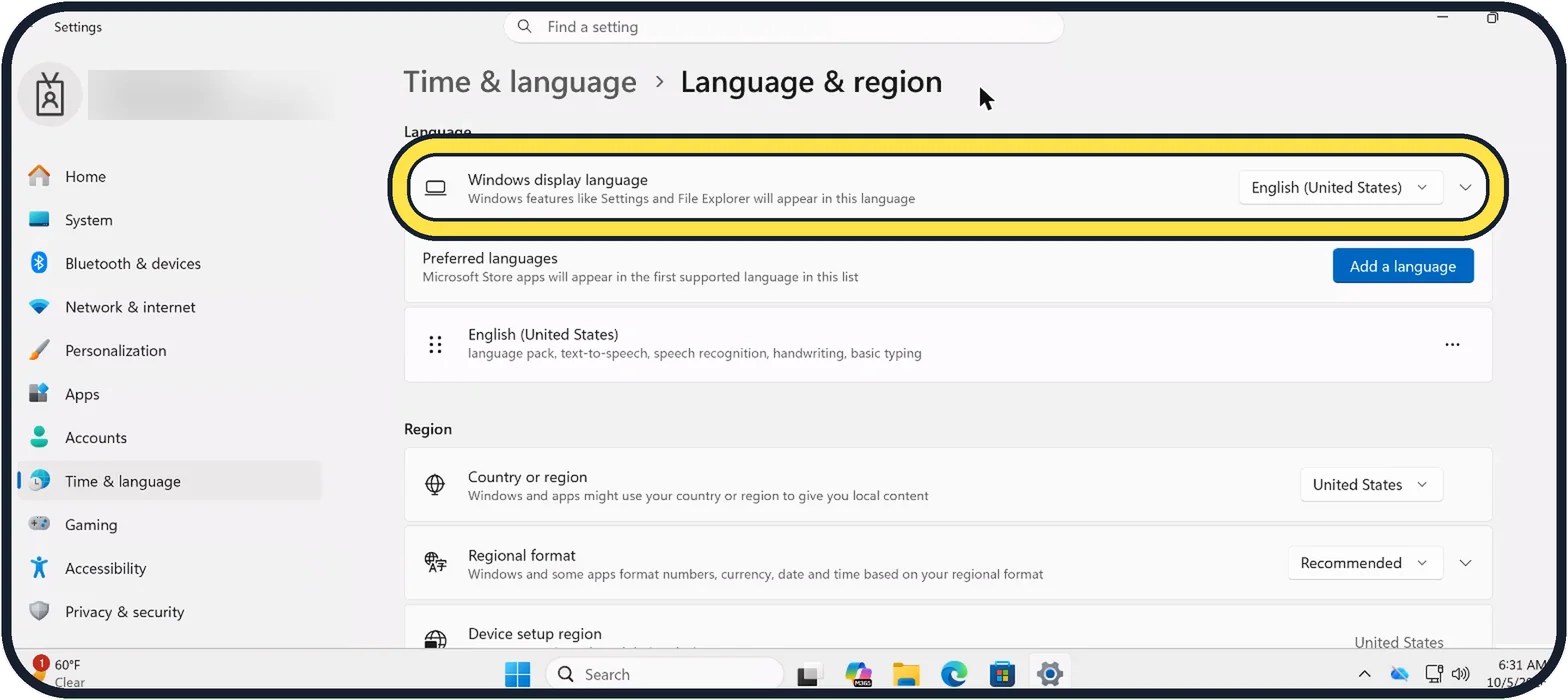The height and width of the screenshot is (700, 1568).
Task: Open Country or region dropdown
Action: click(1371, 485)
